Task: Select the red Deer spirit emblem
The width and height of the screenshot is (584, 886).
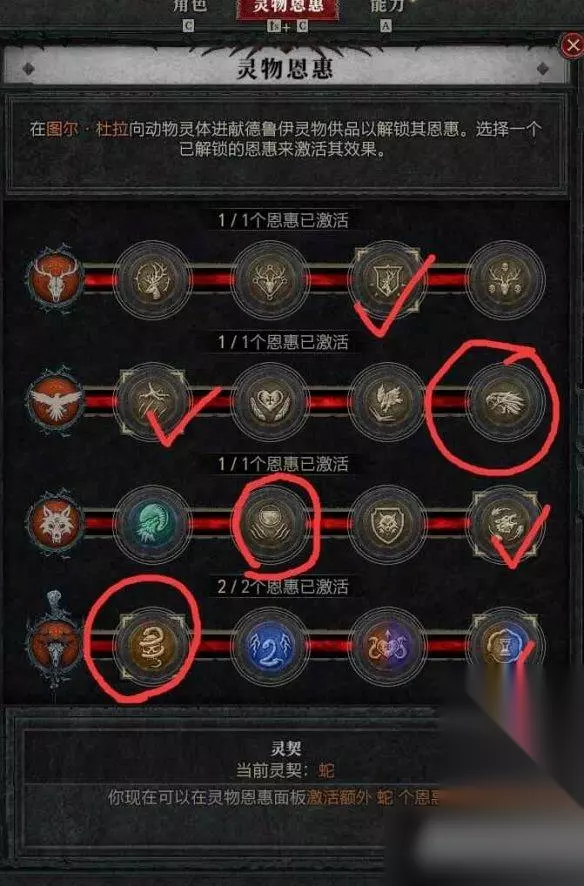Action: click(x=55, y=279)
